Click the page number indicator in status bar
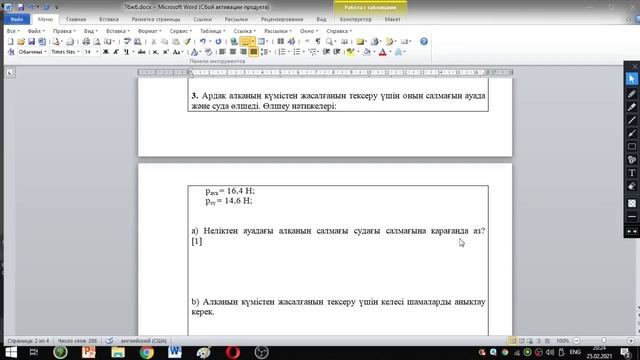 click(28, 341)
